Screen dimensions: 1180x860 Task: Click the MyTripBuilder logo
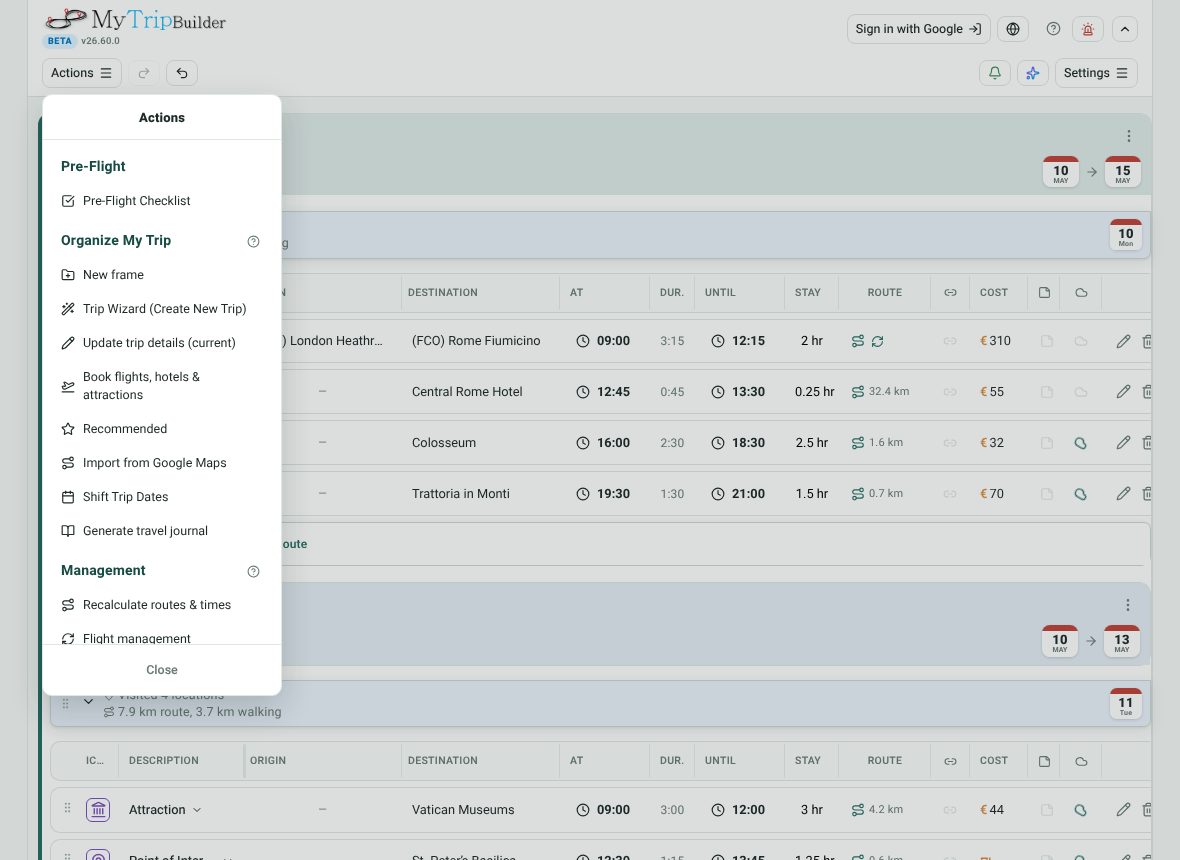click(135, 20)
